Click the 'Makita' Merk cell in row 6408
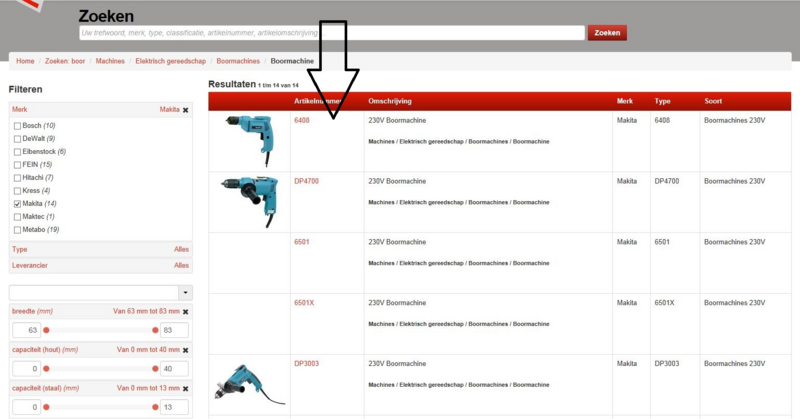Screen dimensions: 800x419 tap(627, 120)
